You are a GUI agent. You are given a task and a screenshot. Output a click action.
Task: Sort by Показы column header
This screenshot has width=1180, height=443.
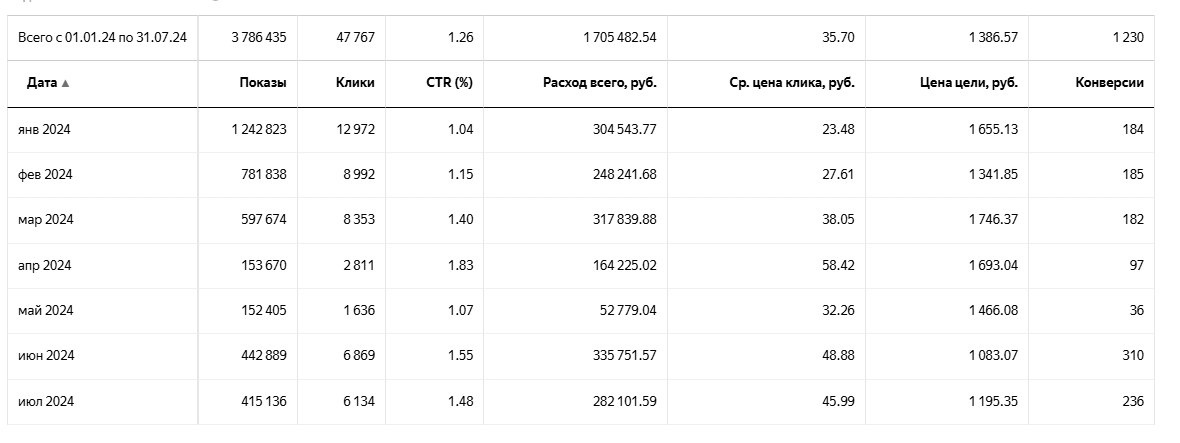coord(262,83)
